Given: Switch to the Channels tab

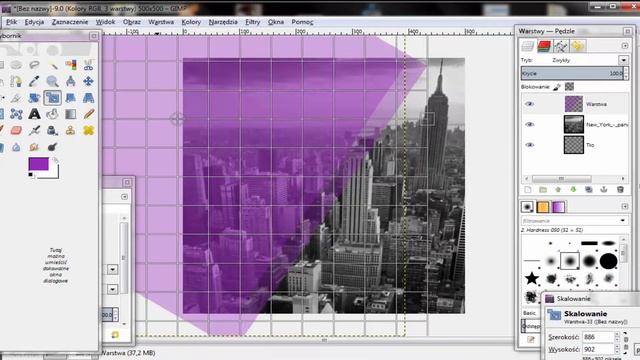Looking at the screenshot, I should (544, 46).
